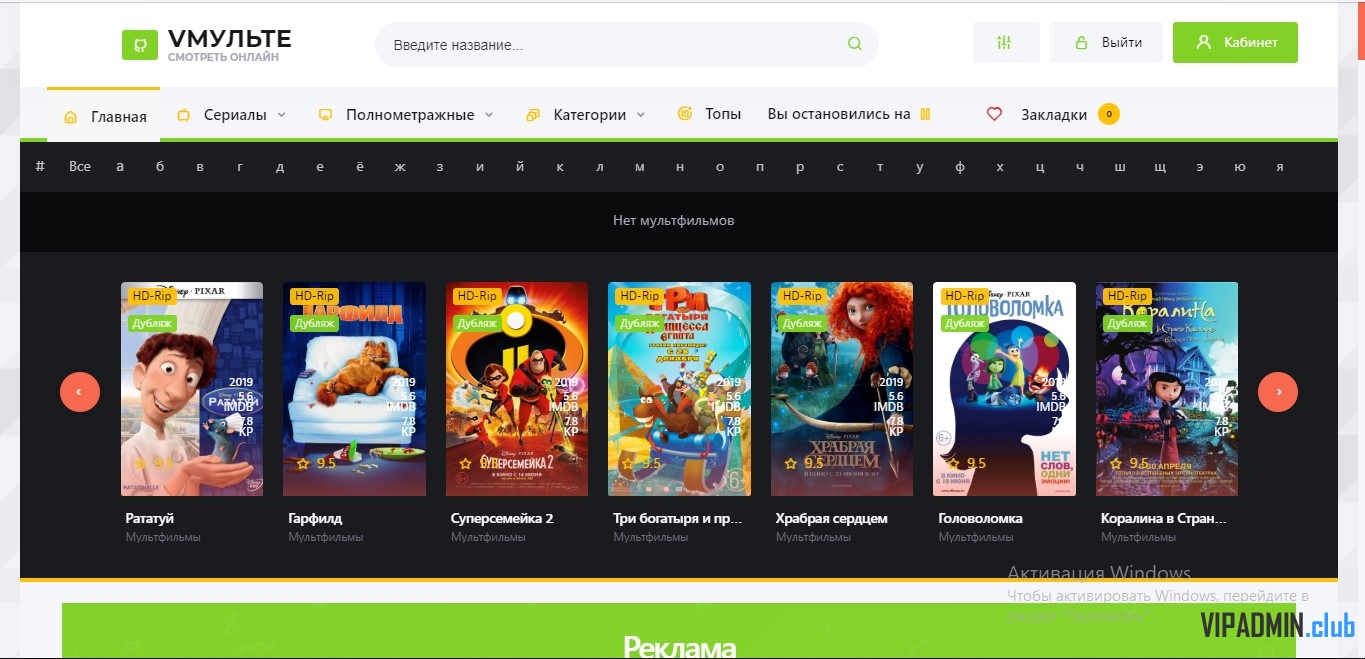Viewport: 1365px width, 659px height.
Task: Expand the Категории dropdown chevron
Action: tap(641, 115)
